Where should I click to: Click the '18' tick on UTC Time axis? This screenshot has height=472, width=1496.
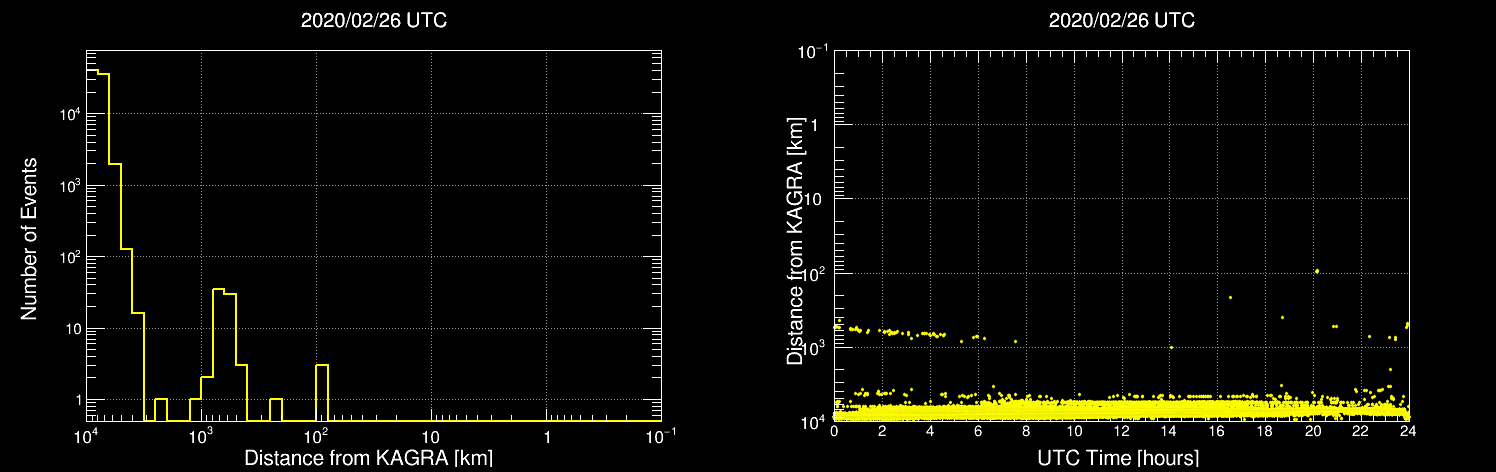pos(1265,431)
